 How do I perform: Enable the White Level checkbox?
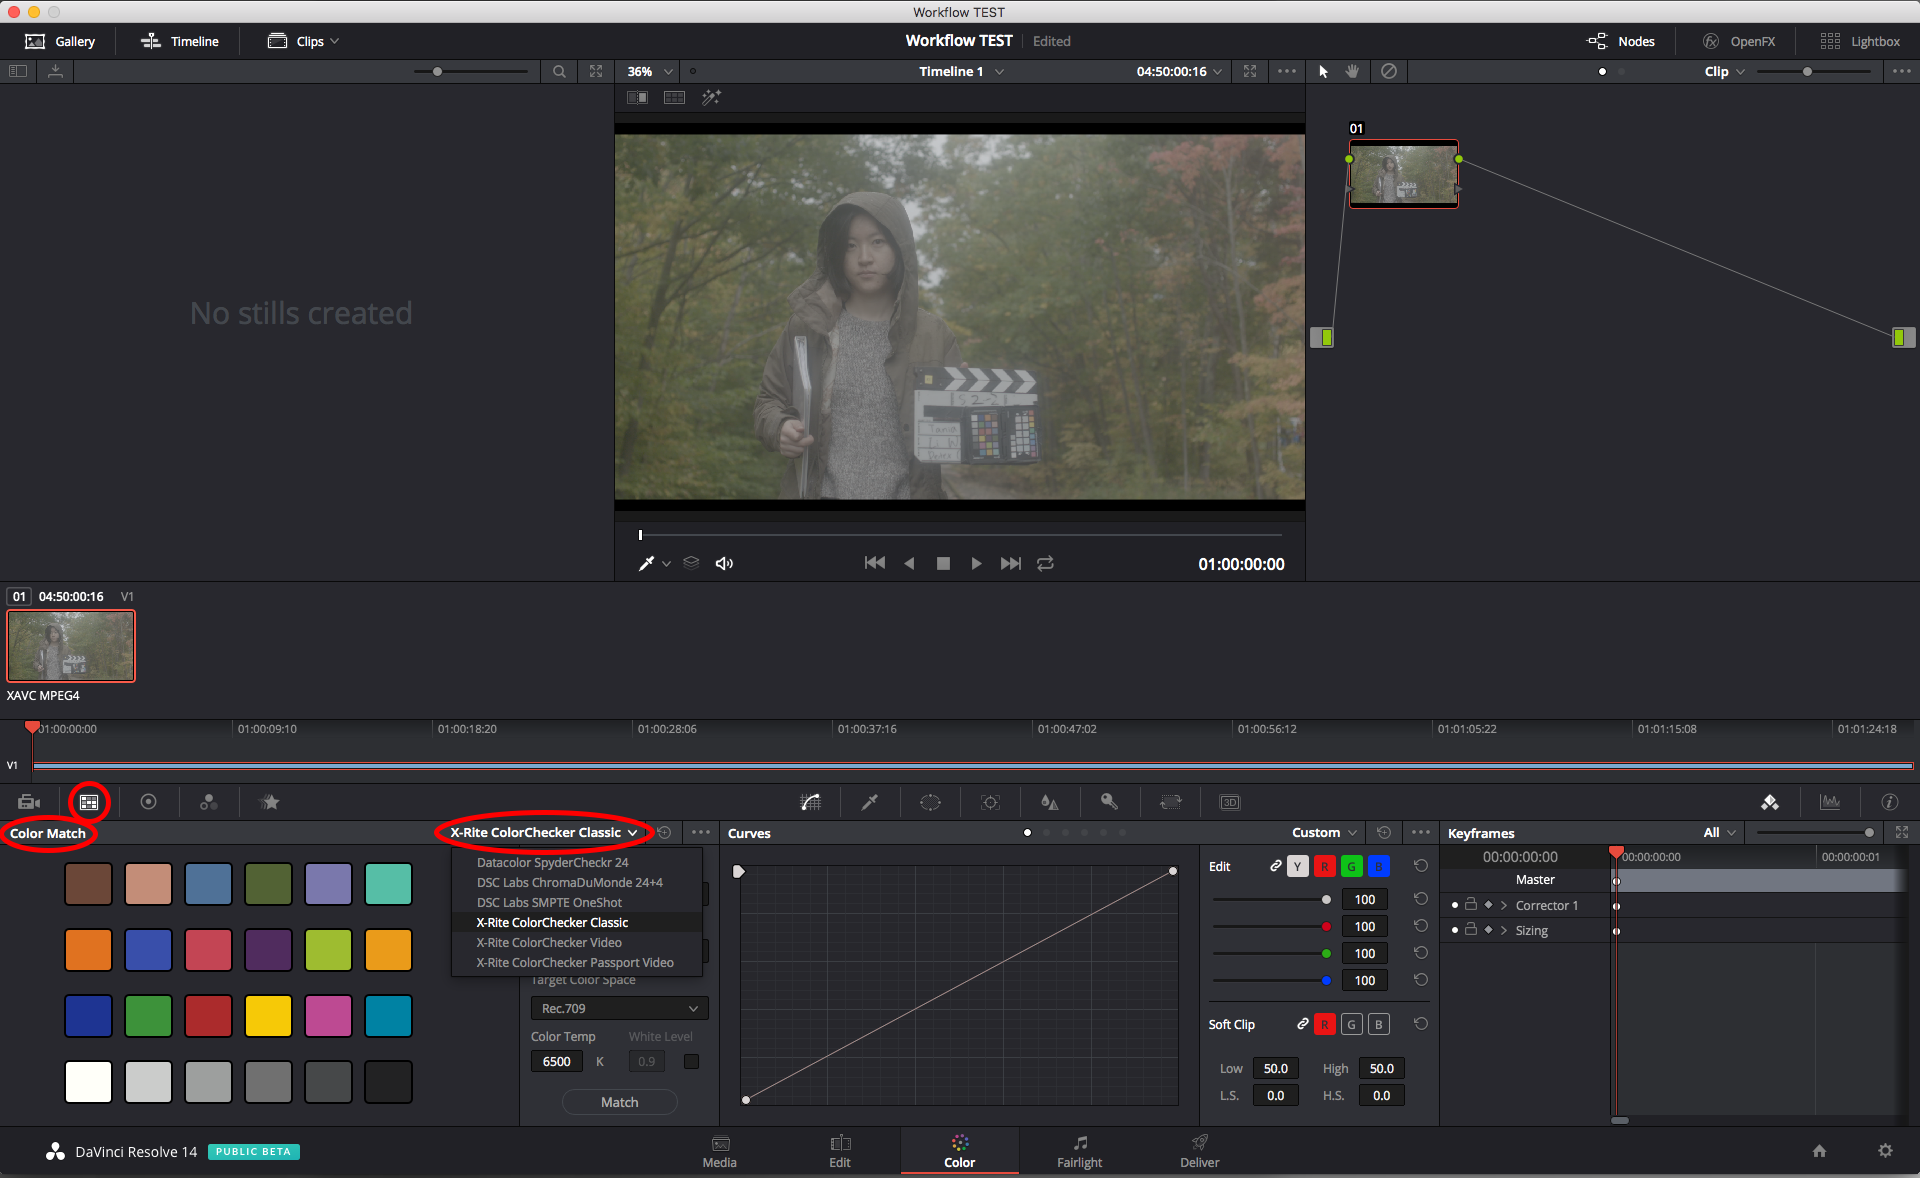point(691,1061)
